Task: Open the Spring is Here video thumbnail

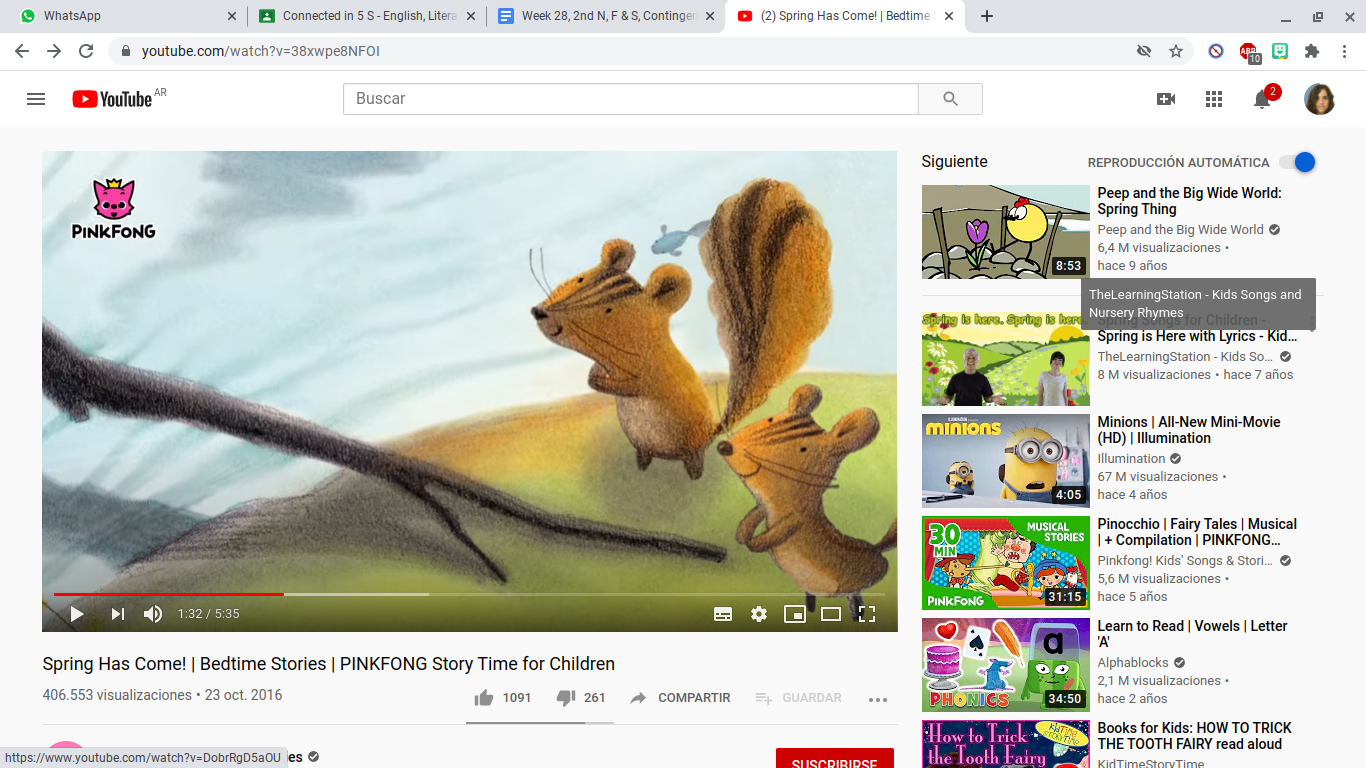Action: 1006,358
